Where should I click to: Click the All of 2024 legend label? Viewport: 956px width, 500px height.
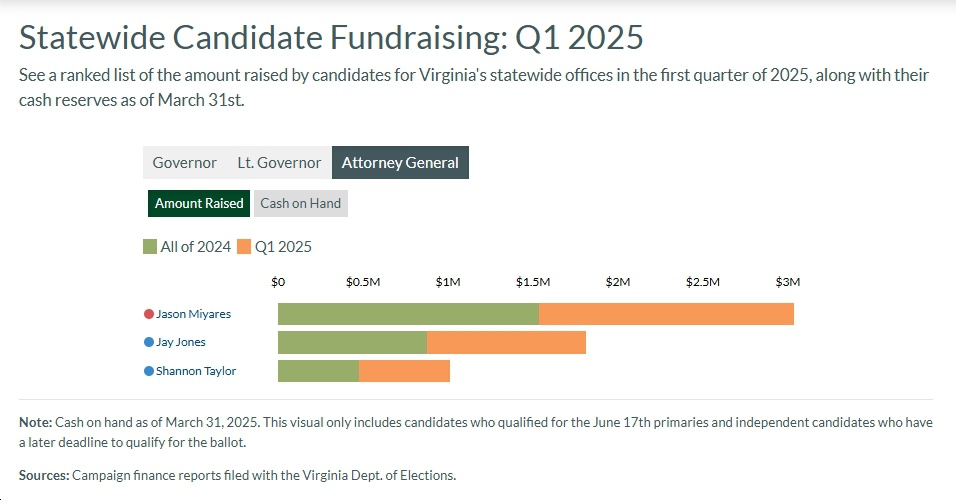[195, 246]
